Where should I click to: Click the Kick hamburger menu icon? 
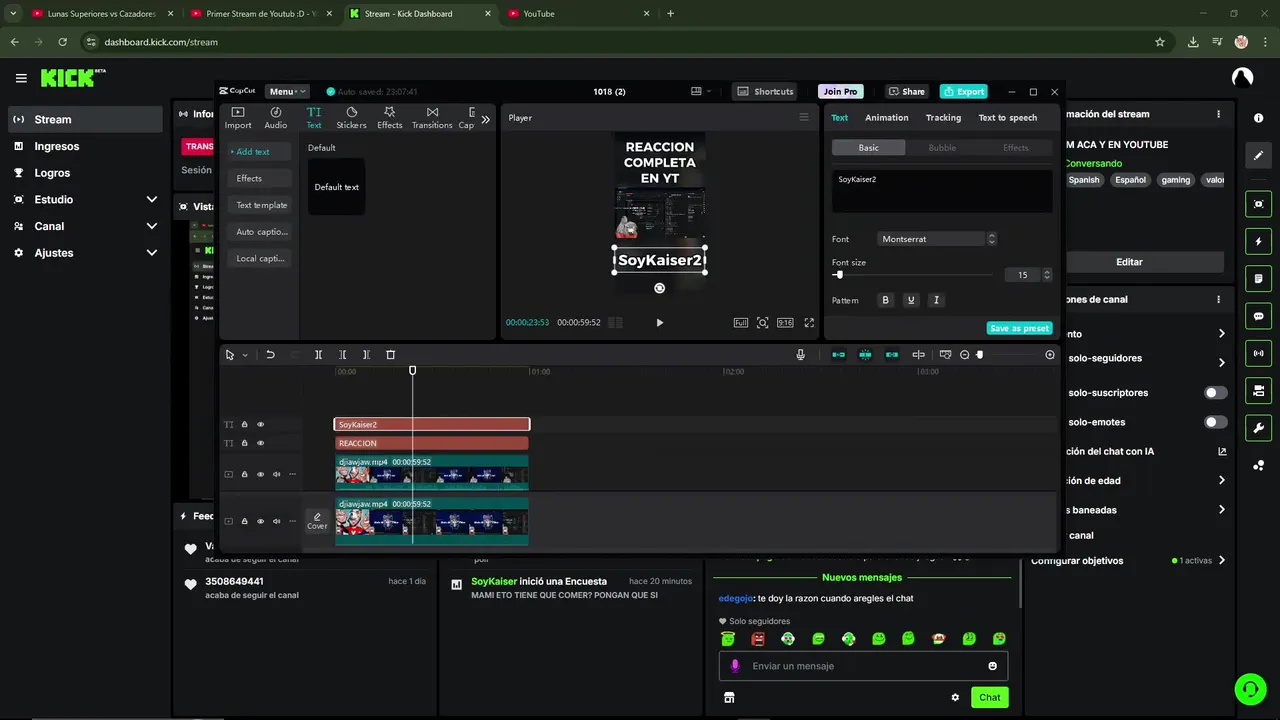(21, 78)
